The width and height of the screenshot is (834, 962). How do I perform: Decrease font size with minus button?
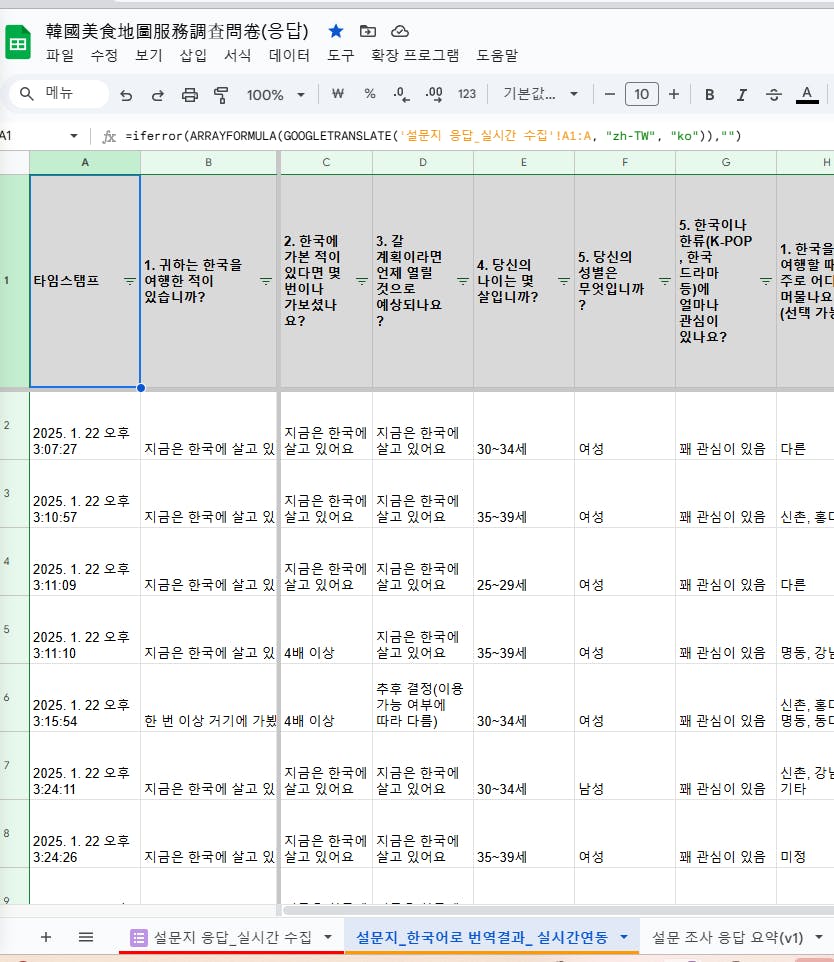click(609, 94)
